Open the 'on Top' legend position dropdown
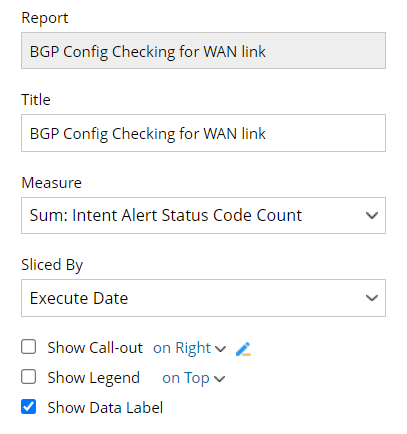The height and width of the screenshot is (434, 407). [193, 378]
